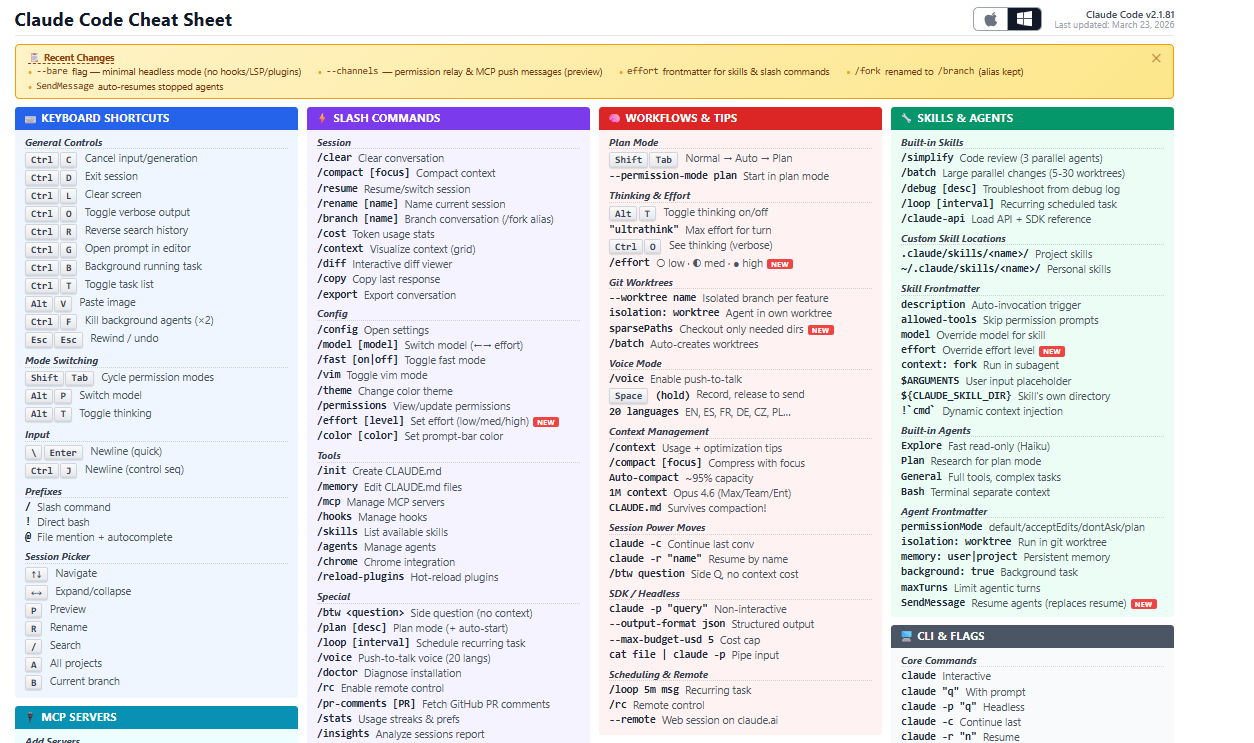The height and width of the screenshot is (743, 1254).
Task: Click the 1M context Opus 4.6 entry
Action: (700, 493)
